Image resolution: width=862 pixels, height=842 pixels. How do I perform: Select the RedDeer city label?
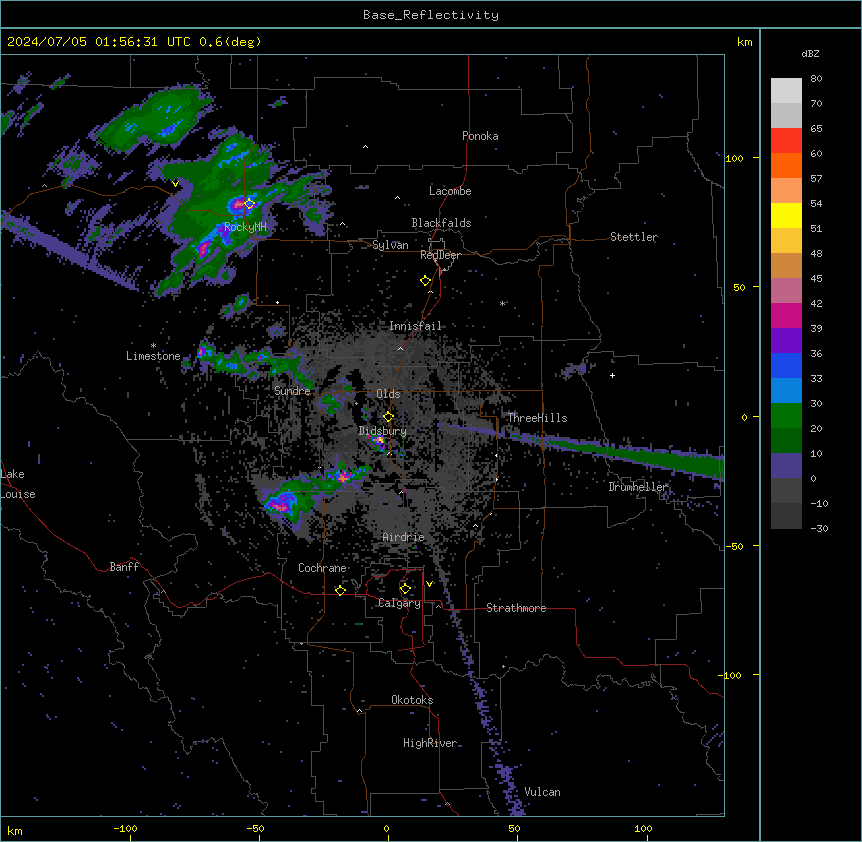[440, 255]
